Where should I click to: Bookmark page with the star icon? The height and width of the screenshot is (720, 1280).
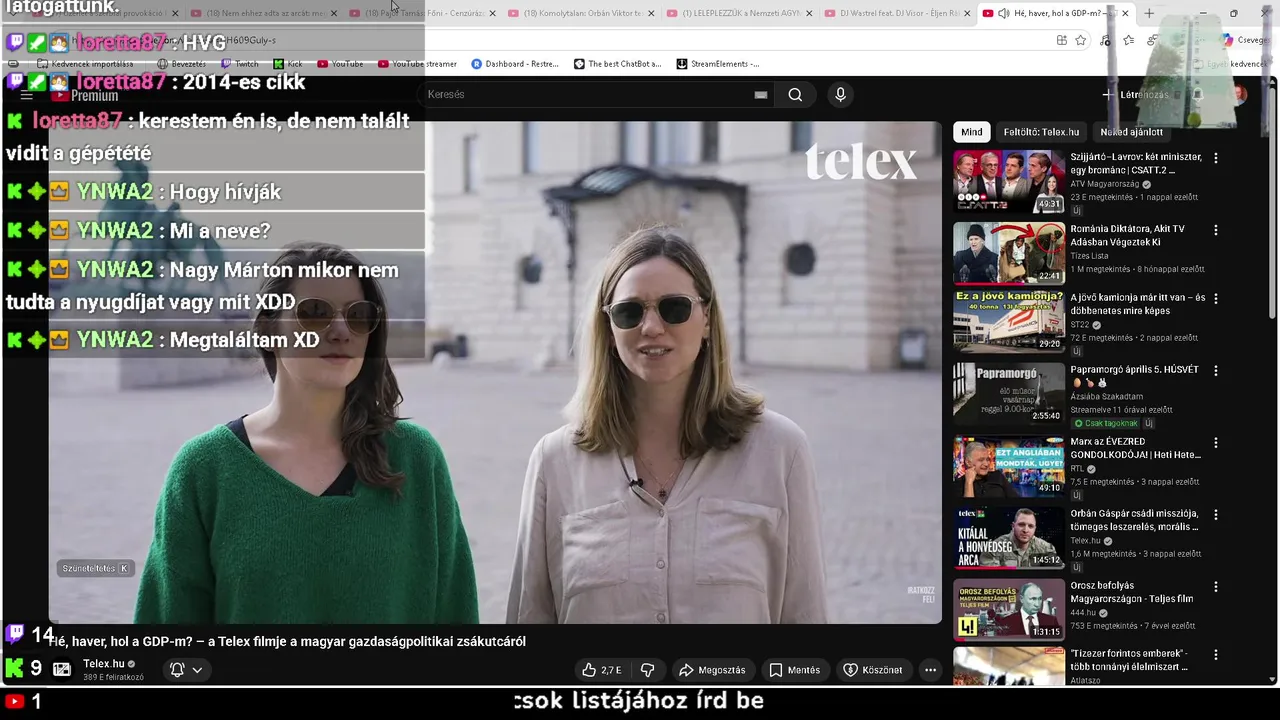[x=1081, y=40]
